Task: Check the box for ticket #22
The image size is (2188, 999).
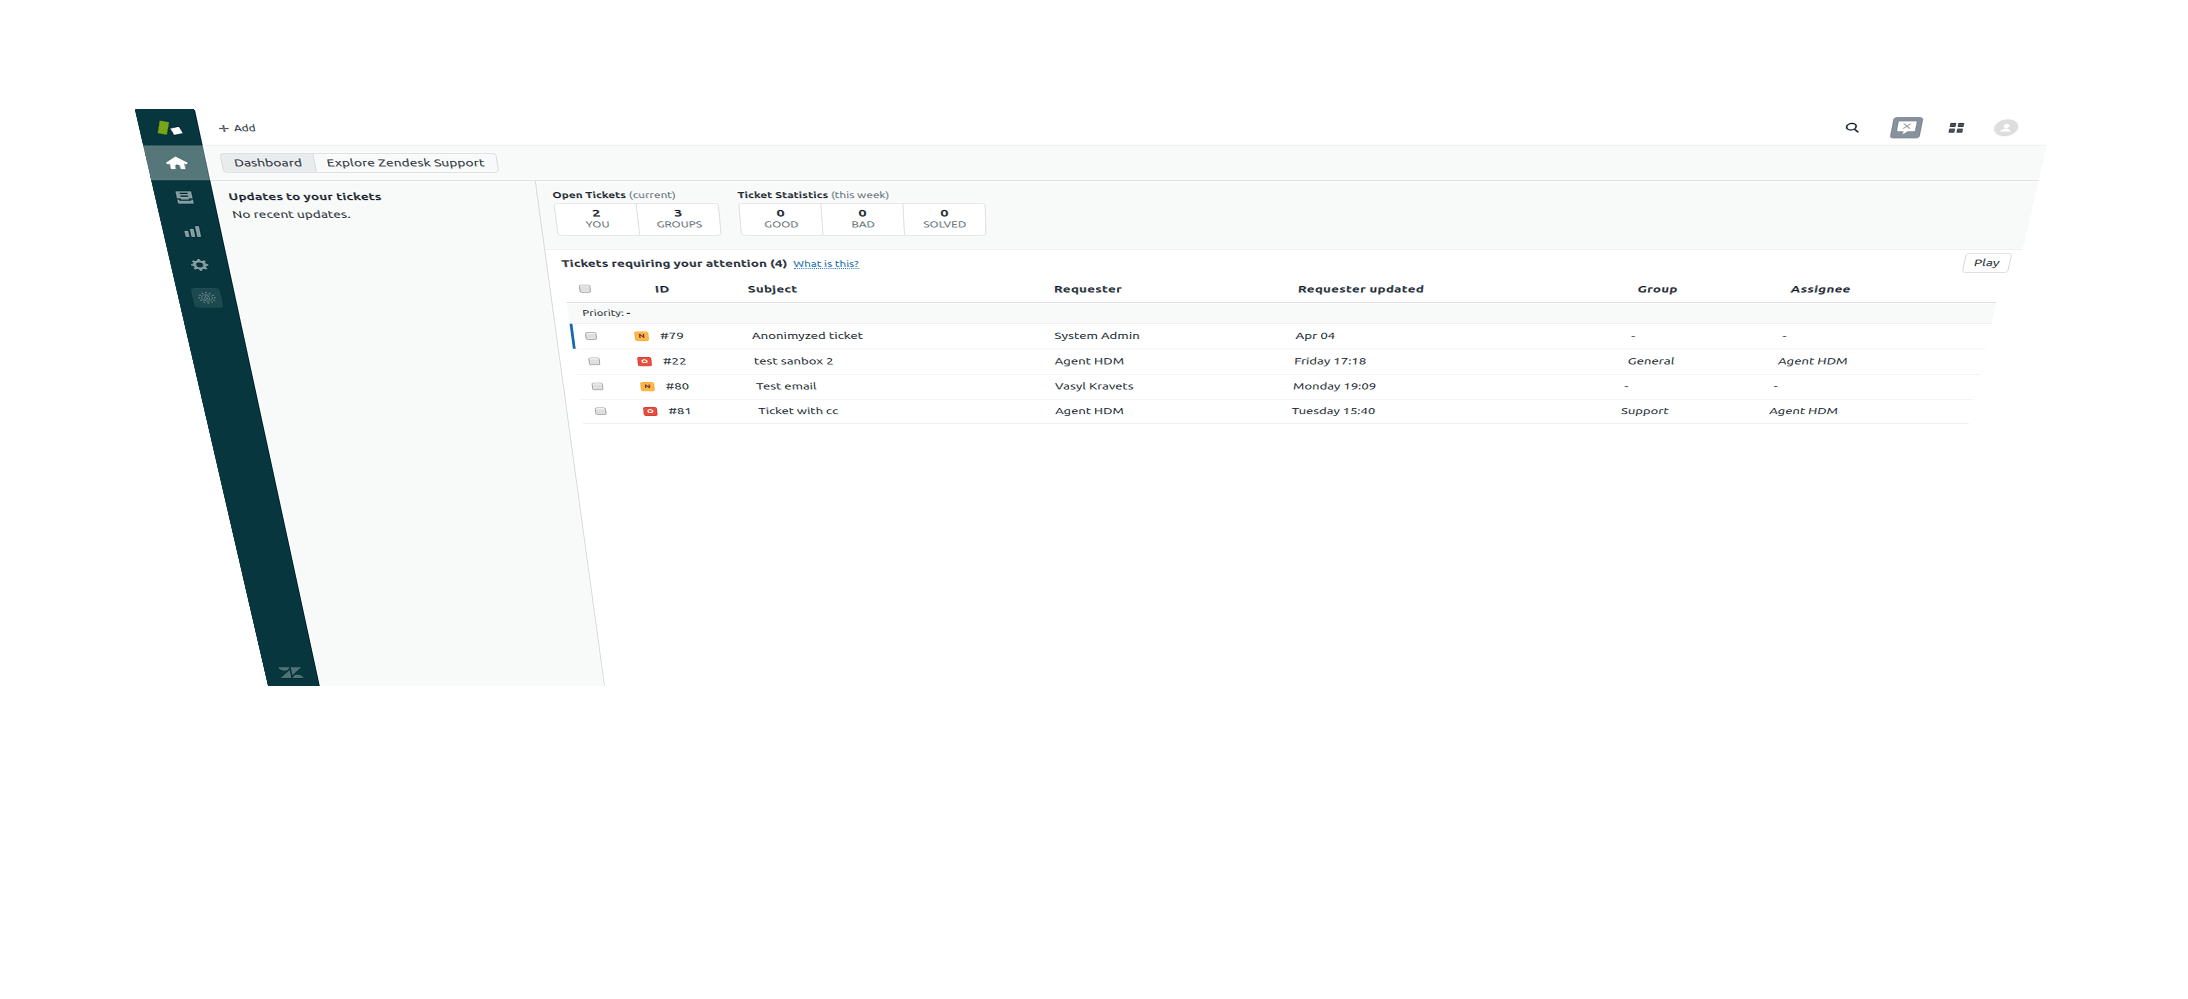Action: (594, 361)
